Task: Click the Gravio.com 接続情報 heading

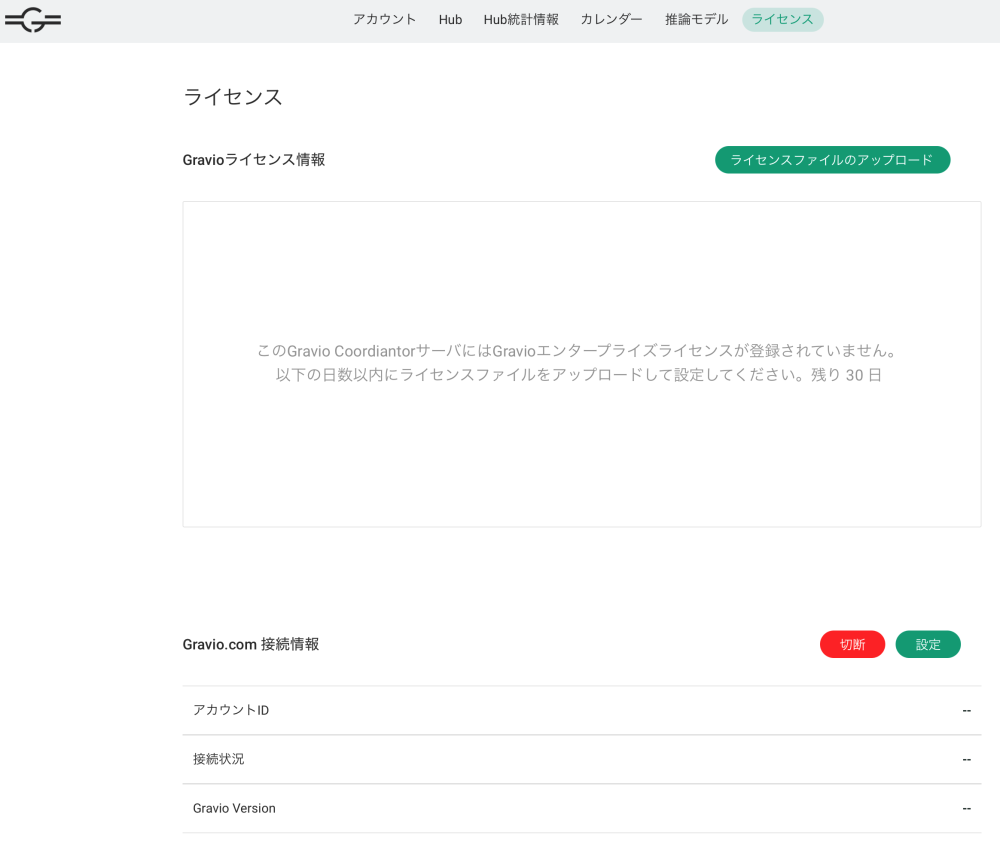Action: click(251, 644)
